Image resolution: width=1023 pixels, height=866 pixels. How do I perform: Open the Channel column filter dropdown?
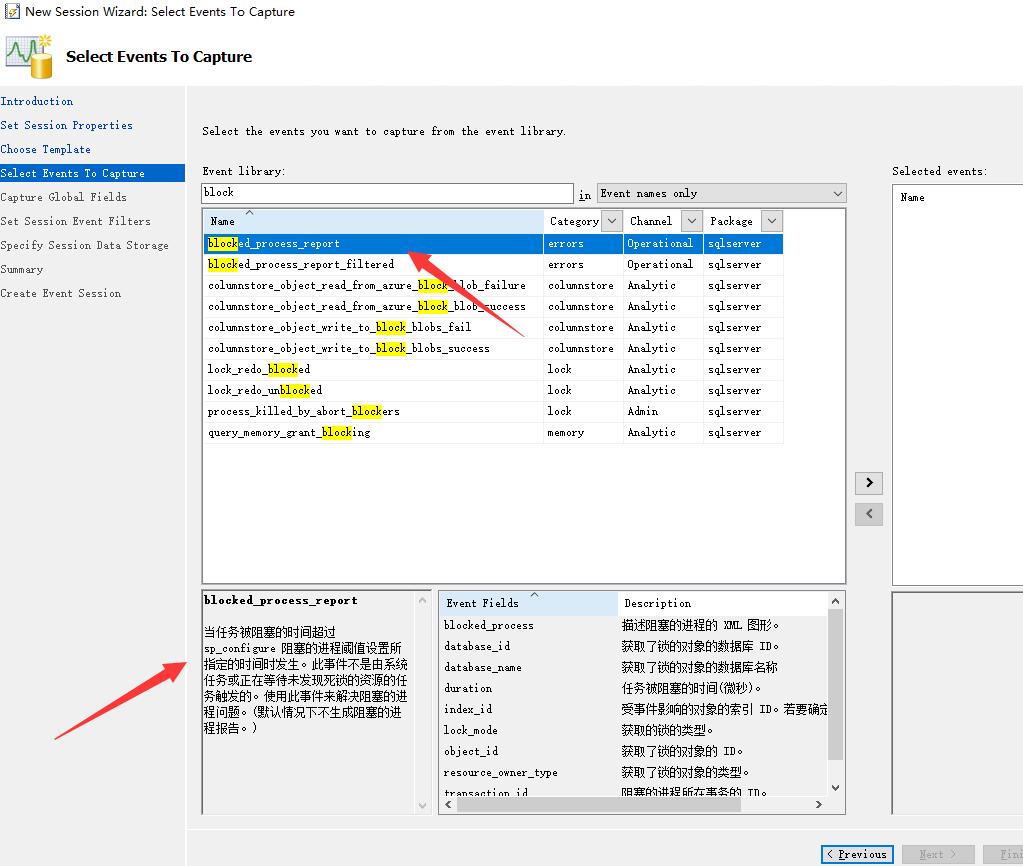(x=692, y=221)
